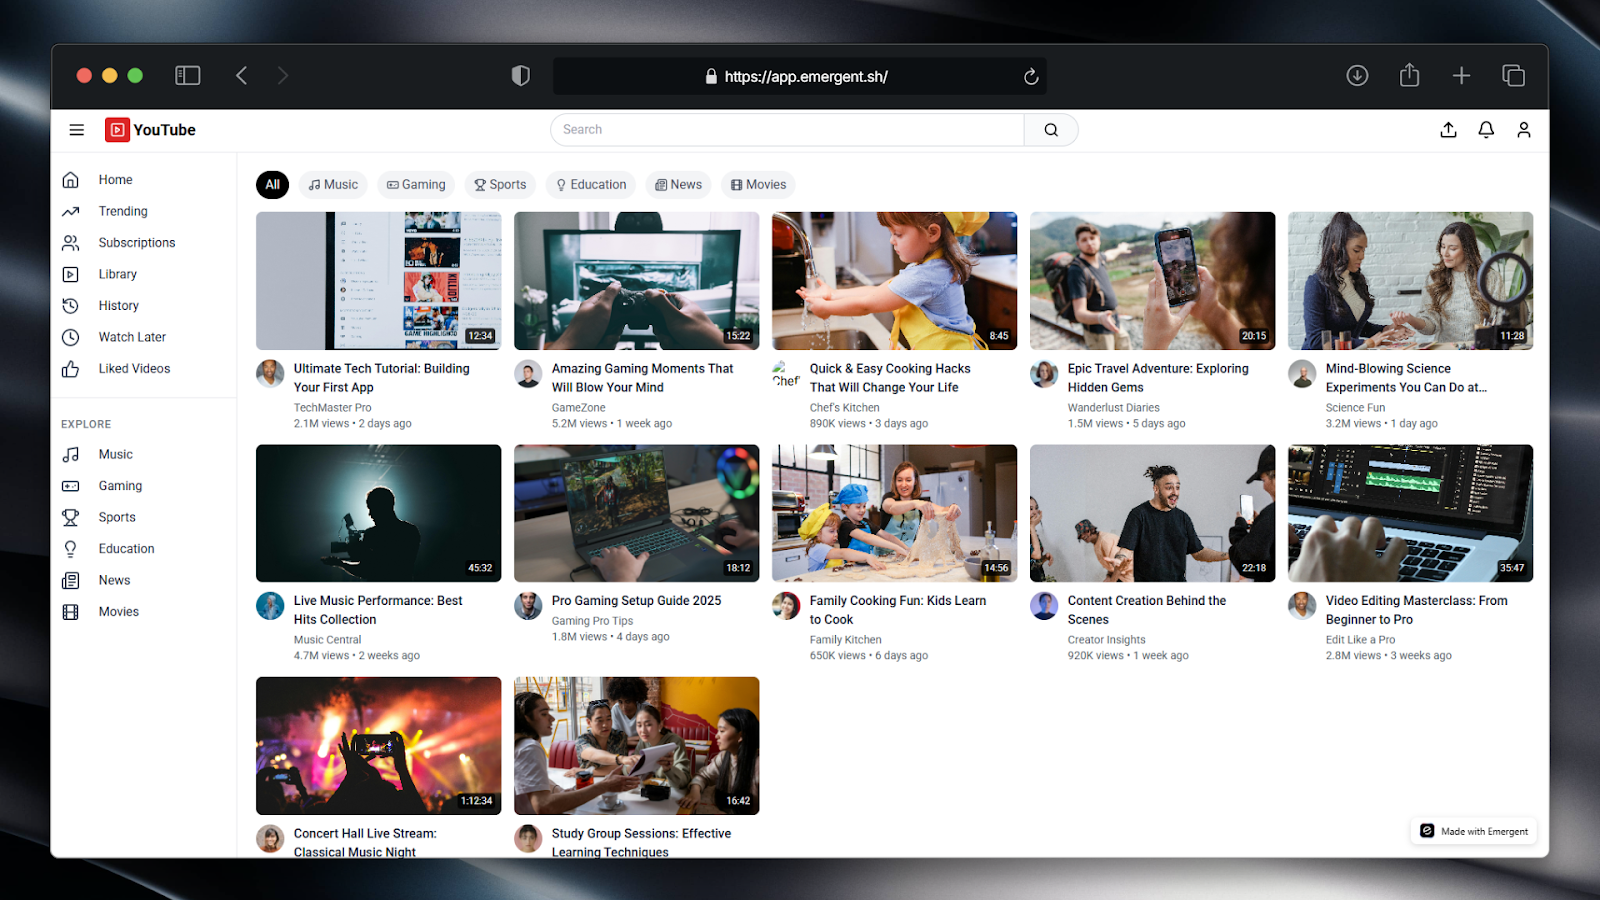Screen dimensions: 1600x900
Task: Click the search magnifier button
Action: 1051,130
